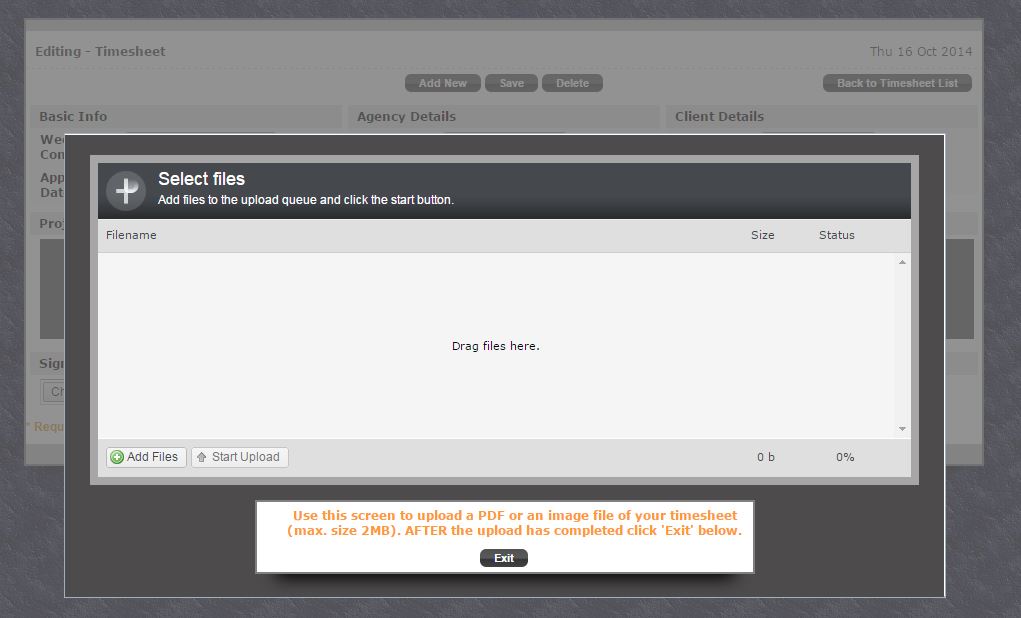Click the Filename column header

point(132,235)
